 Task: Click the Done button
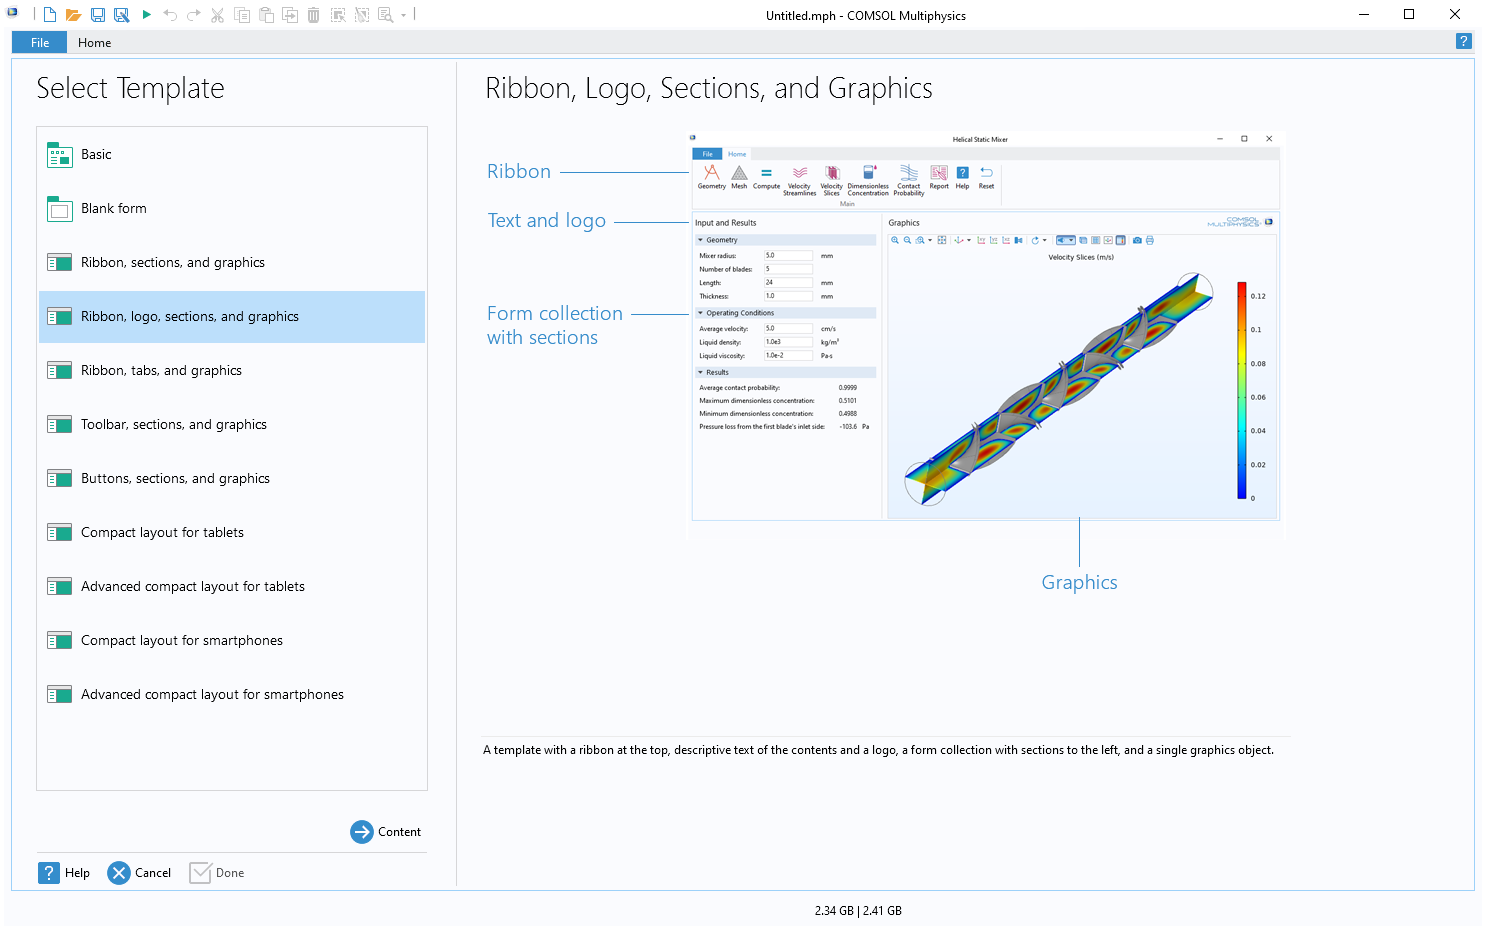click(217, 873)
